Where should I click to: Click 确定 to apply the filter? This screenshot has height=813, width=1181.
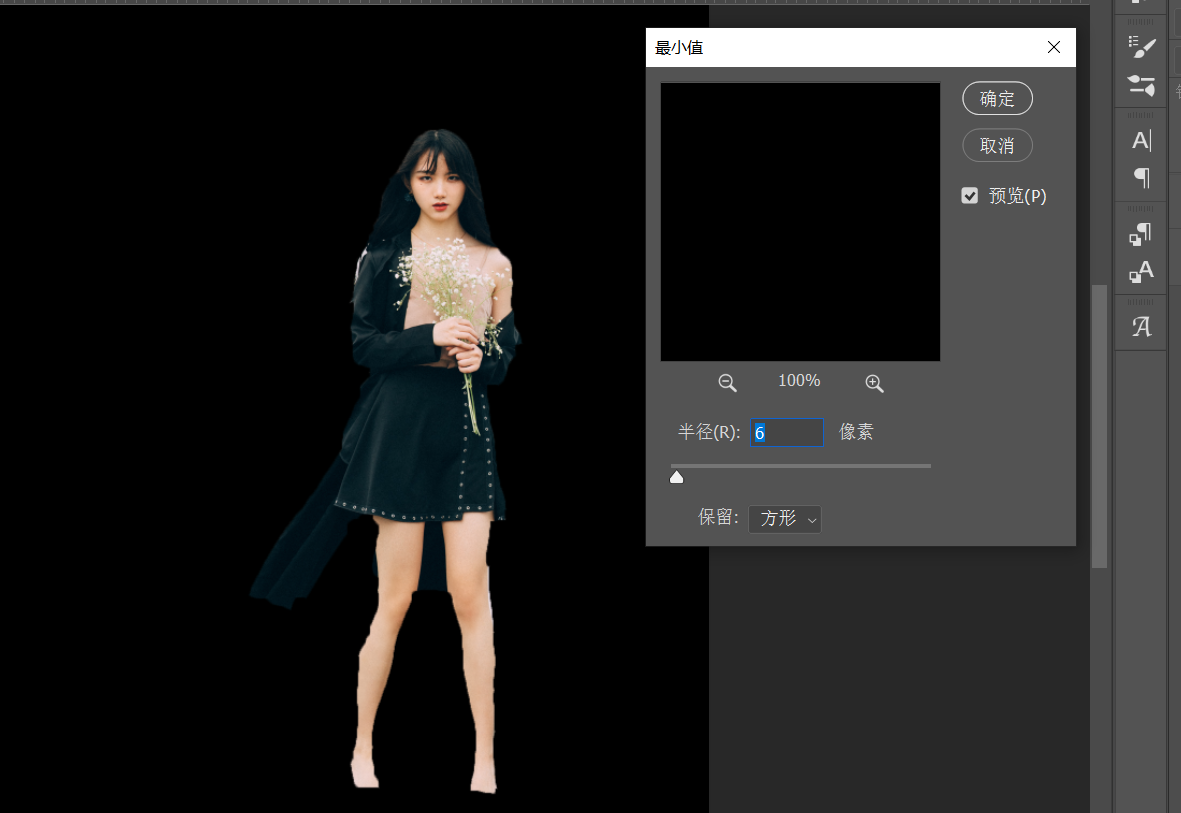click(x=997, y=99)
